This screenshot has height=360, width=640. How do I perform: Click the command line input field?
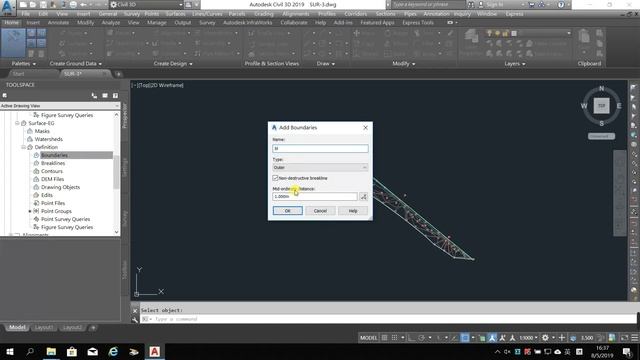(388, 319)
